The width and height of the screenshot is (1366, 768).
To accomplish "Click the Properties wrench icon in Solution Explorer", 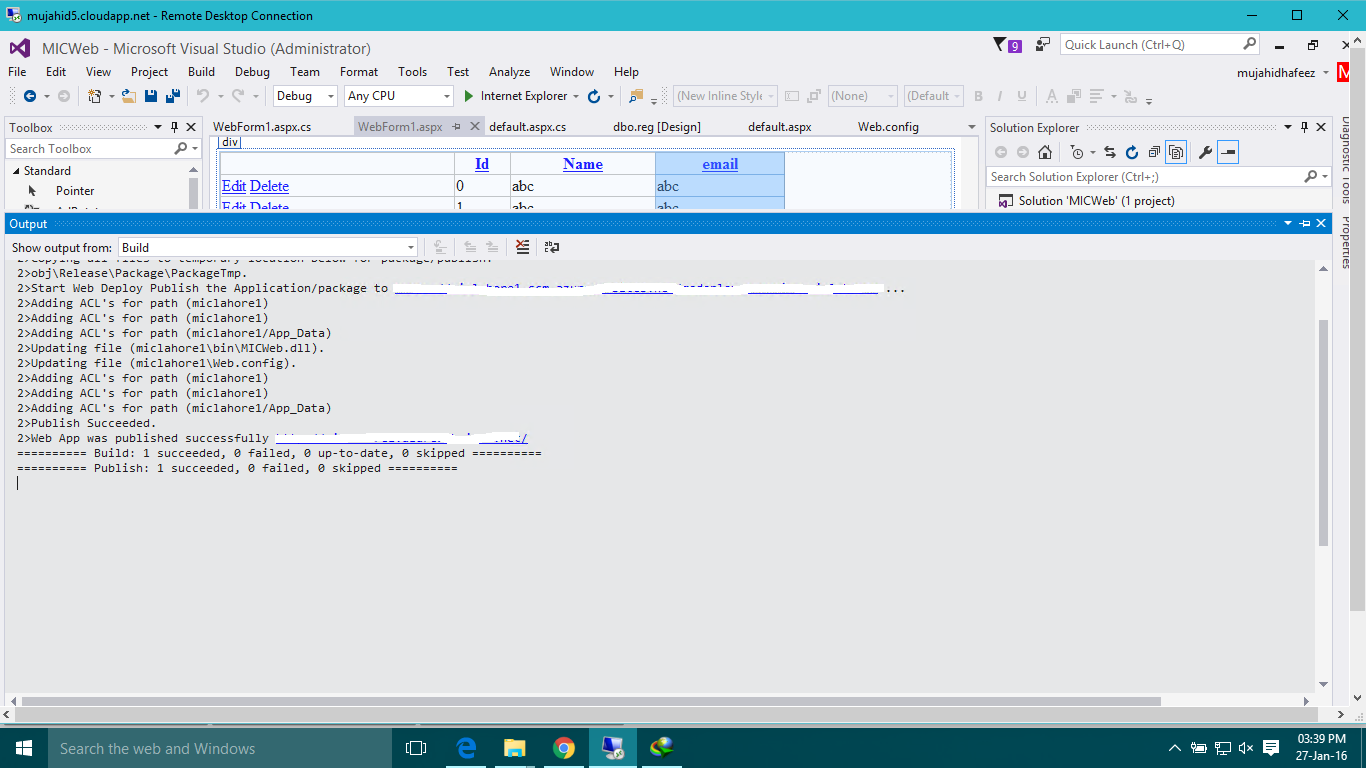I will [1206, 152].
